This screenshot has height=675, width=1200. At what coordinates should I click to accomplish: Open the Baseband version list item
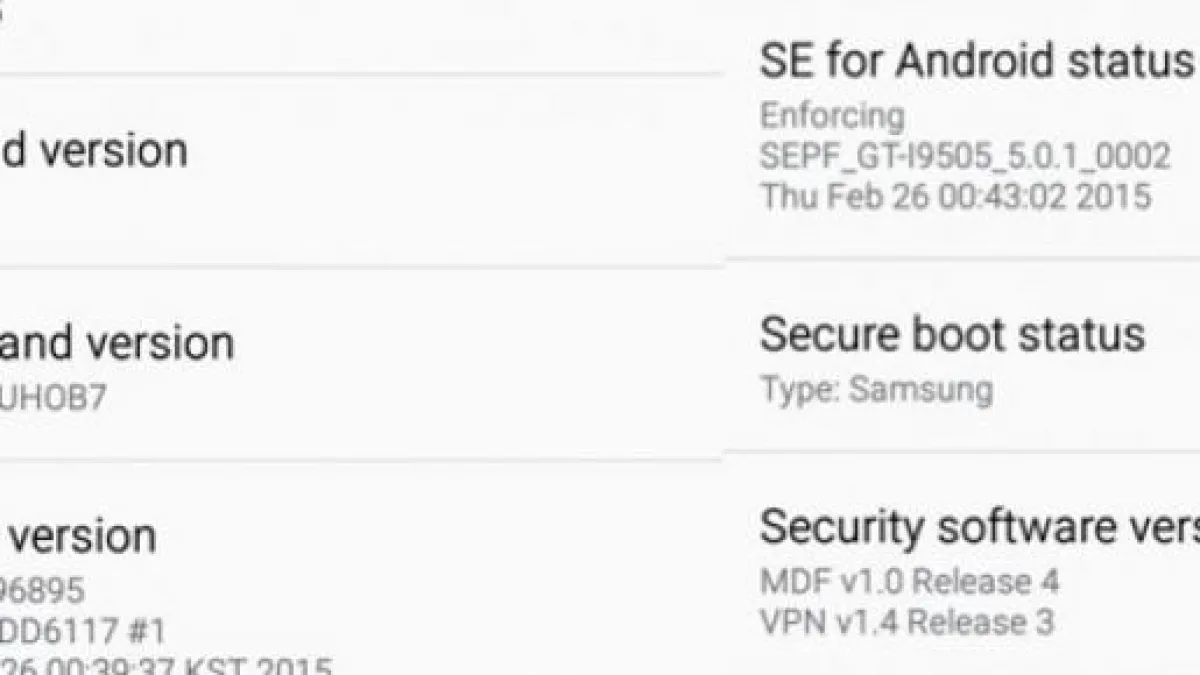(x=118, y=343)
